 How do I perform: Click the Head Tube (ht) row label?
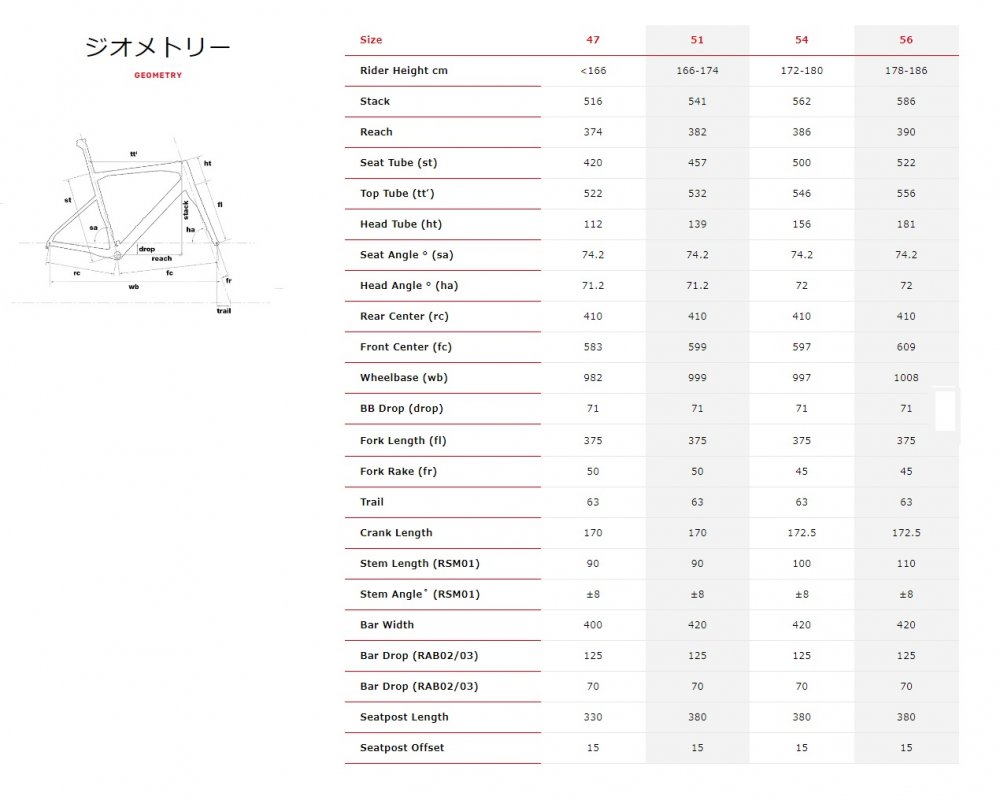[x=401, y=225]
